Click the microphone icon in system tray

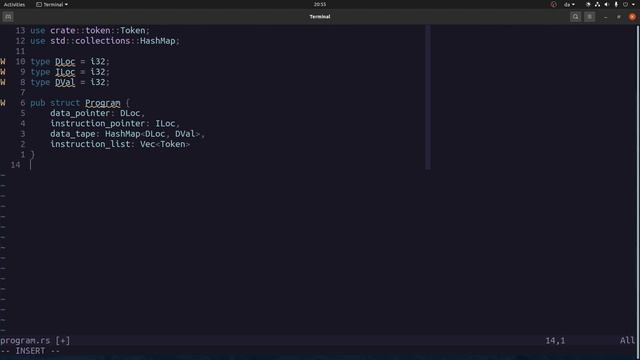[x=616, y=4]
